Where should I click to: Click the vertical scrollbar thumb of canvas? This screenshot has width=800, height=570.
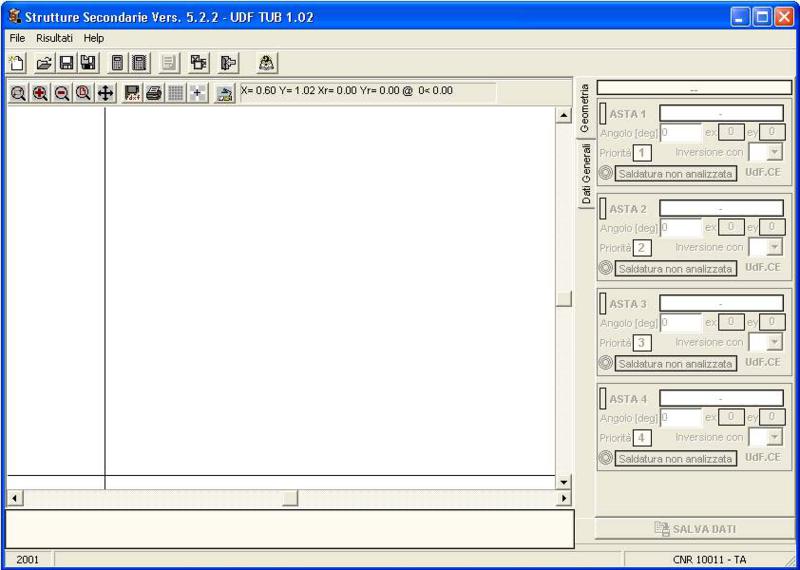click(x=564, y=299)
